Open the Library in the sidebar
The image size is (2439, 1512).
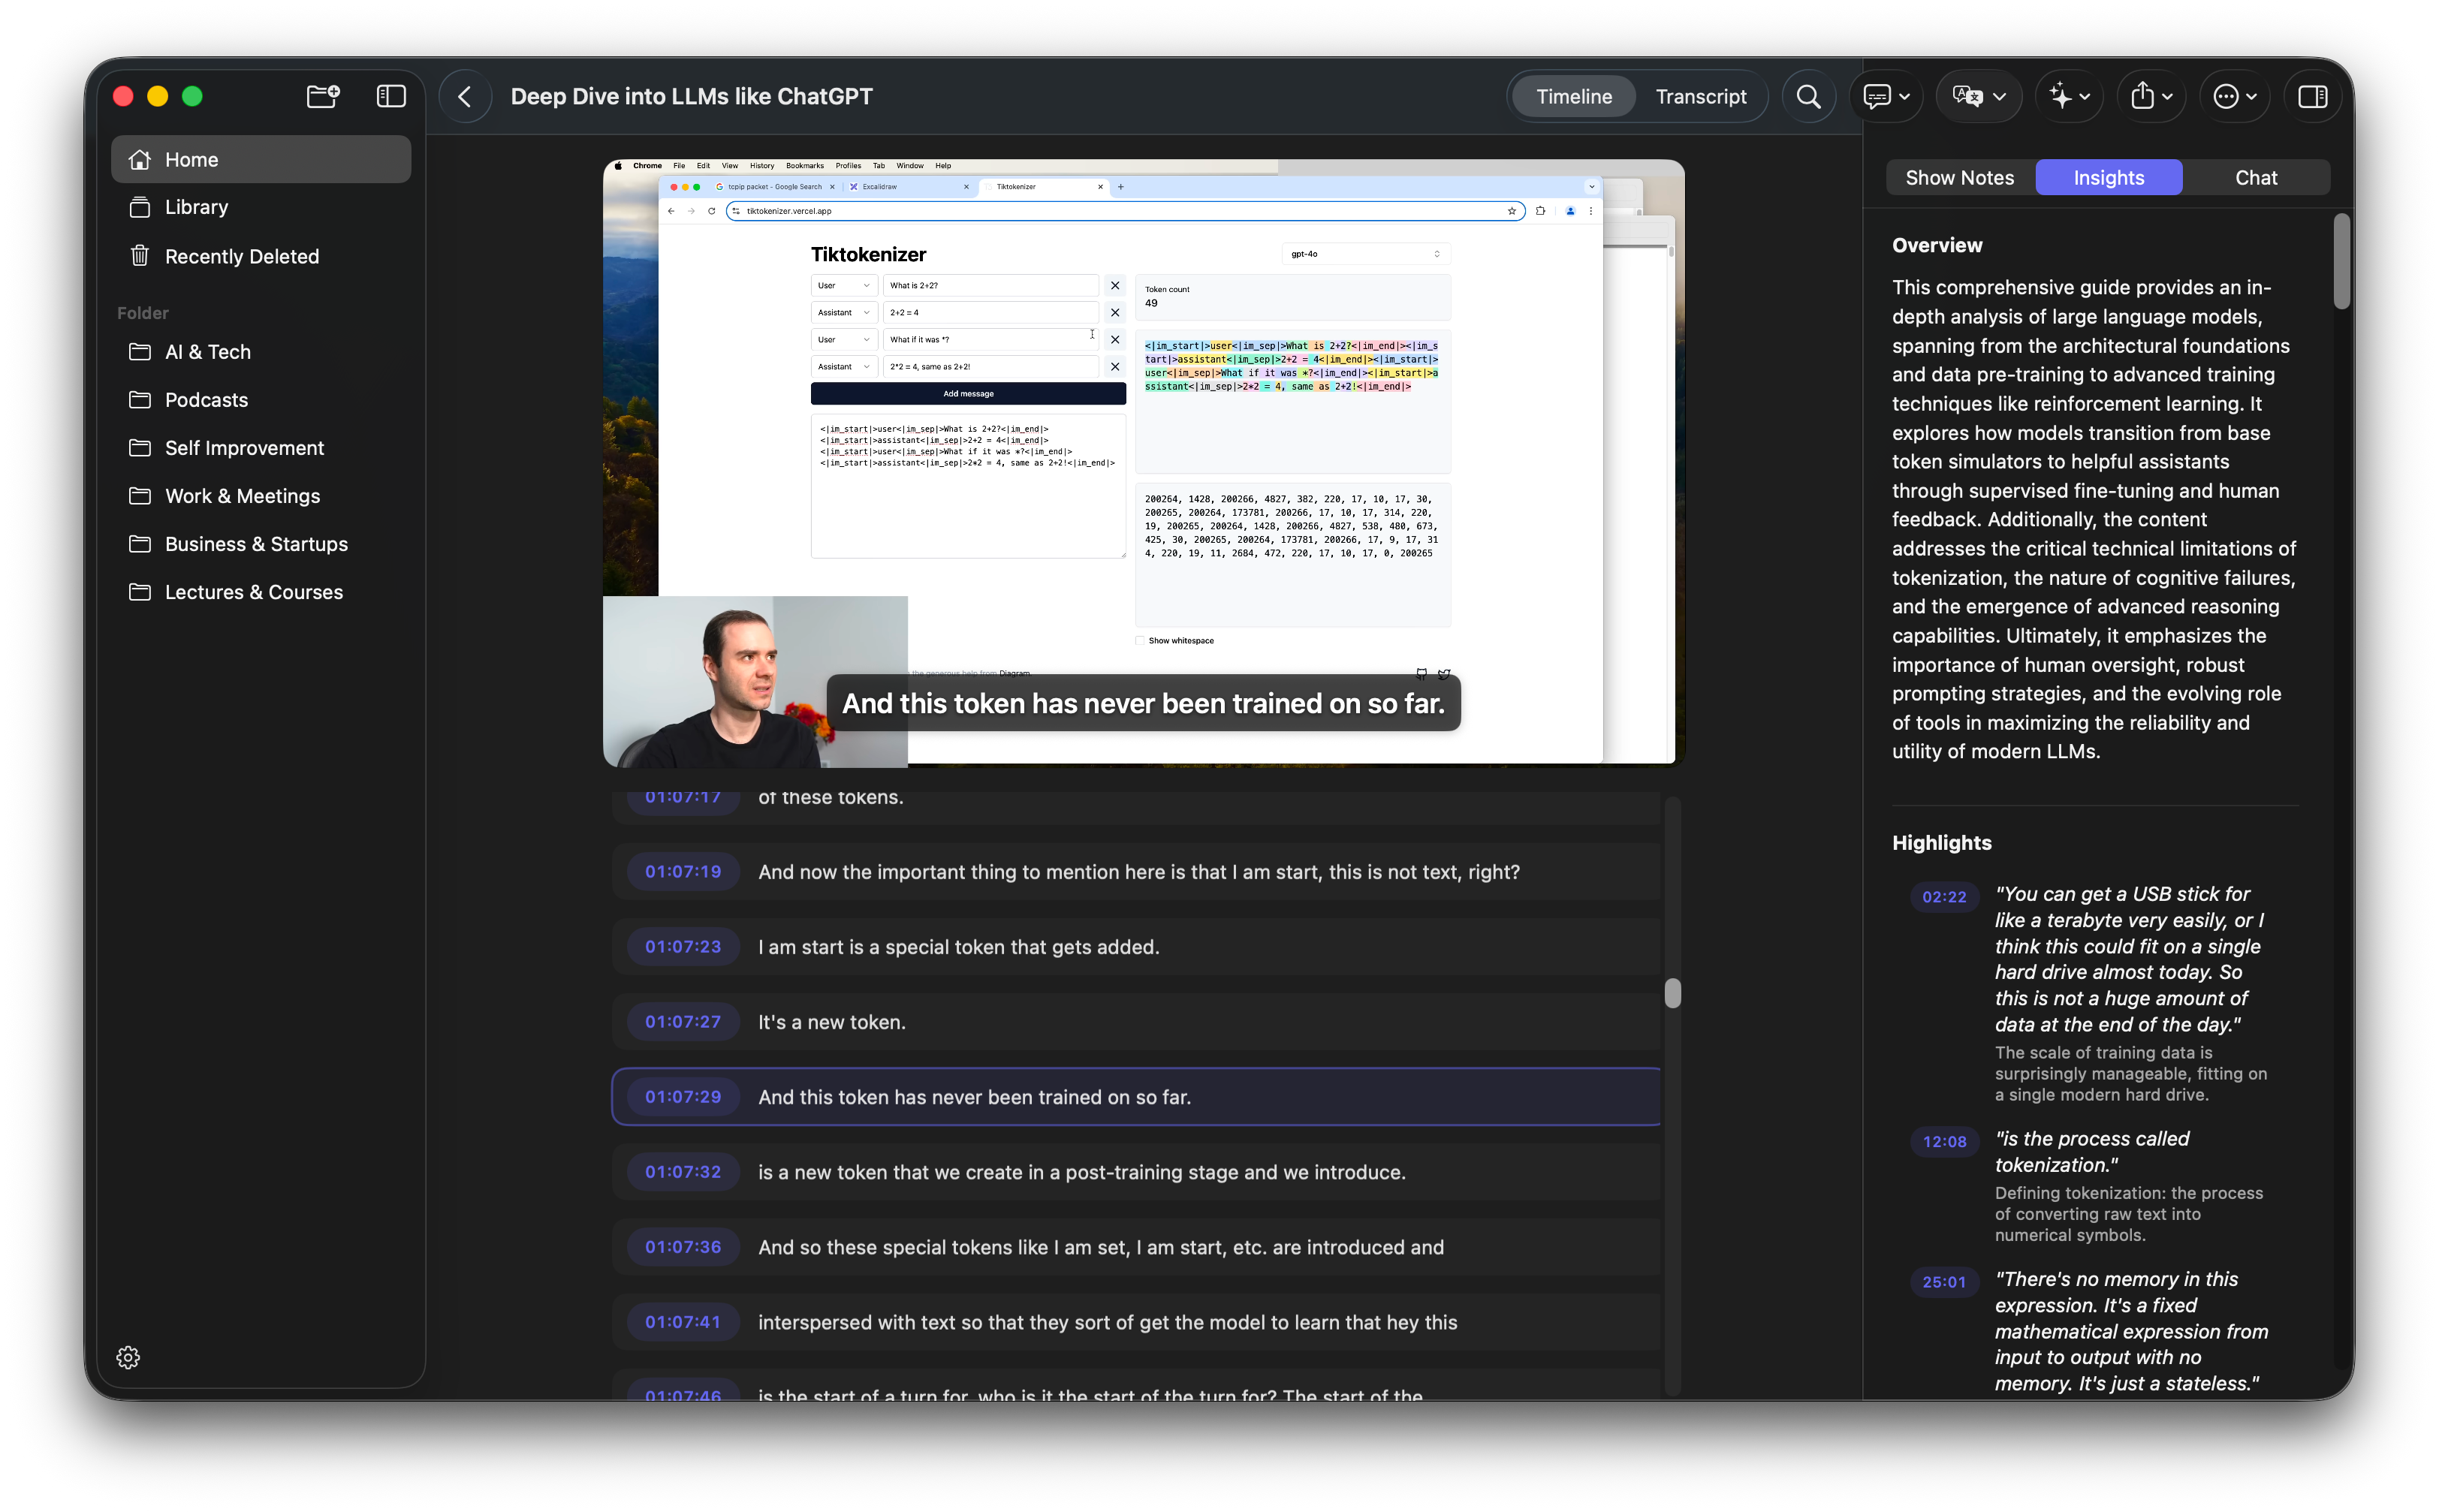tap(196, 207)
